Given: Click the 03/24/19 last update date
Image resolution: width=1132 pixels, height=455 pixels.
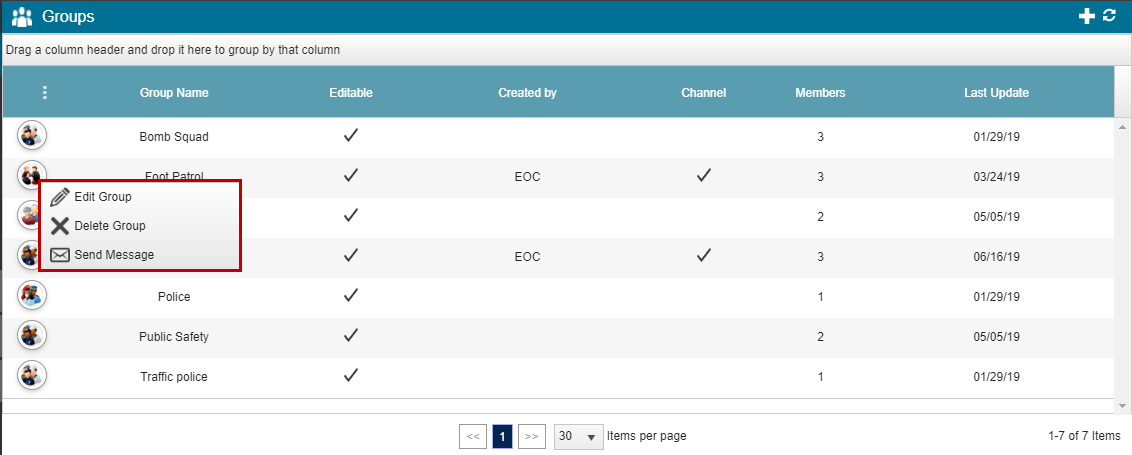Looking at the screenshot, I should pyautogui.click(x=996, y=177).
